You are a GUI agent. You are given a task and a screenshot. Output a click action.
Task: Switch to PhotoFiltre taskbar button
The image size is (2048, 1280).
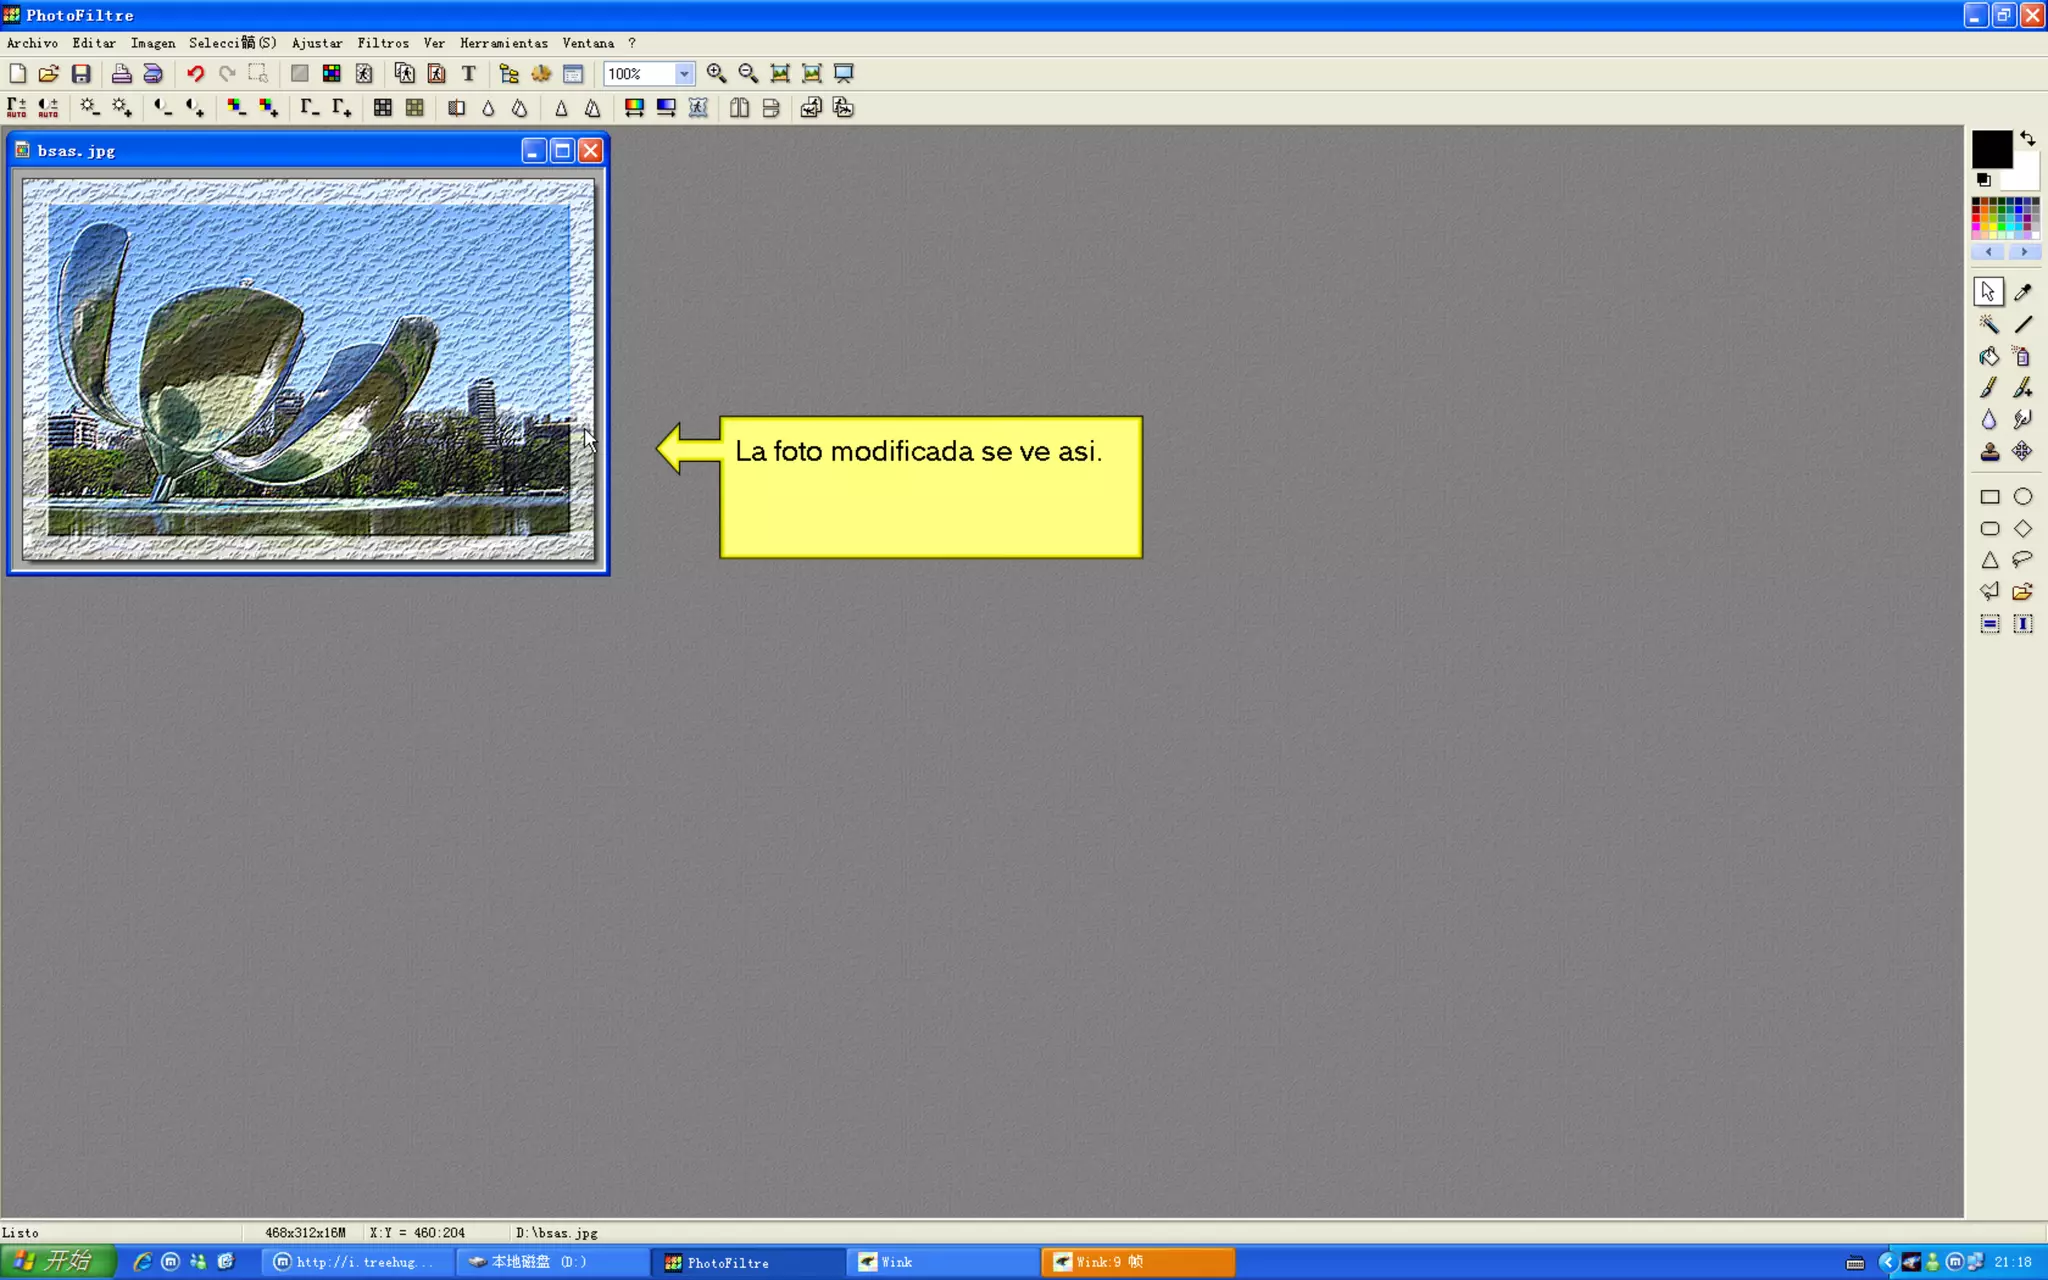748,1262
